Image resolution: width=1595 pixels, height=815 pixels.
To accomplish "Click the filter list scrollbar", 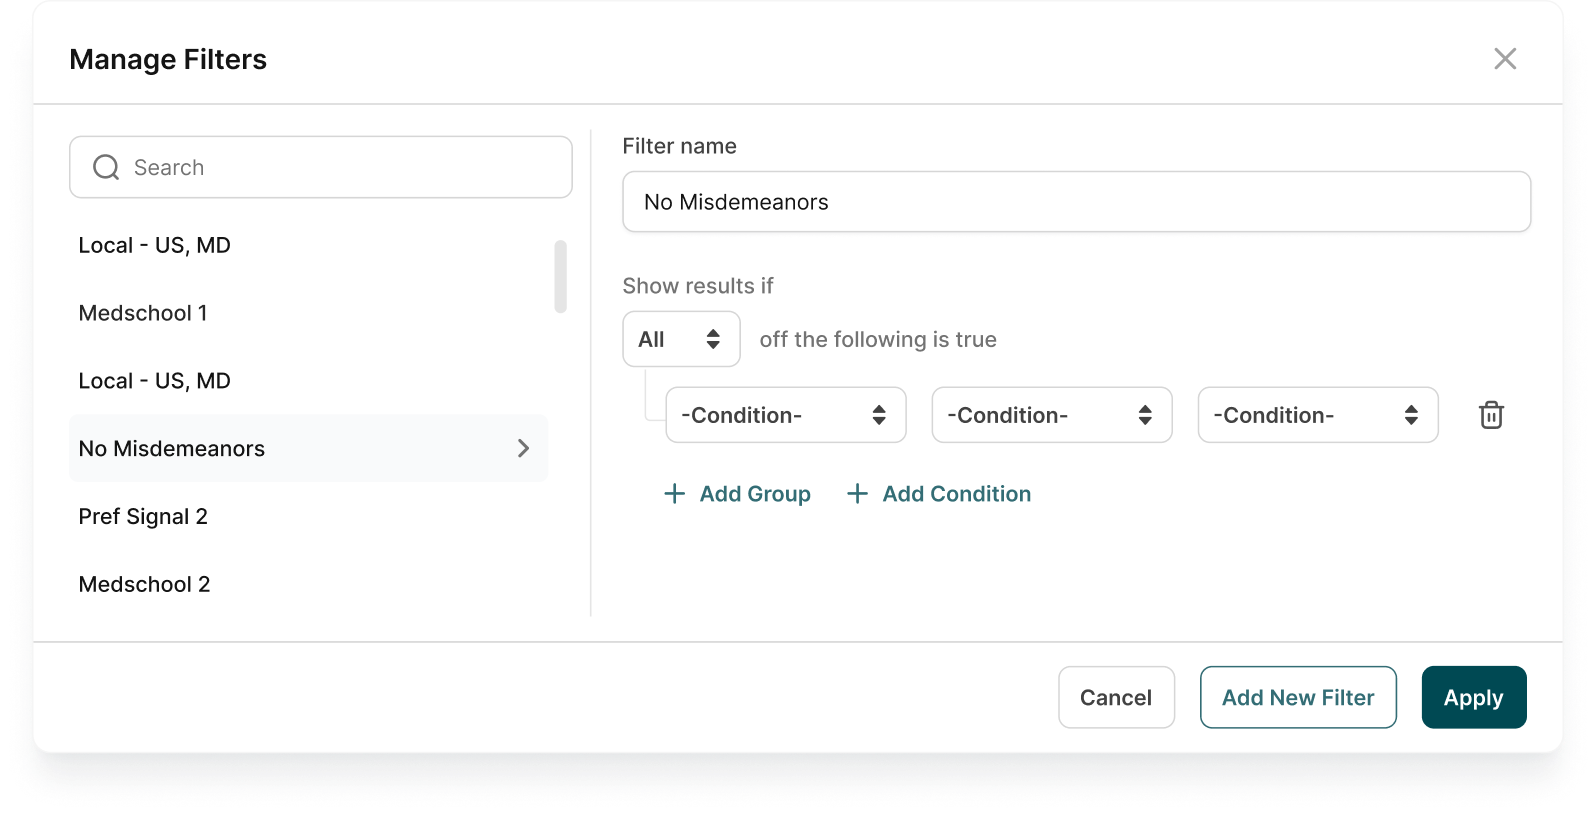I will pyautogui.click(x=560, y=276).
